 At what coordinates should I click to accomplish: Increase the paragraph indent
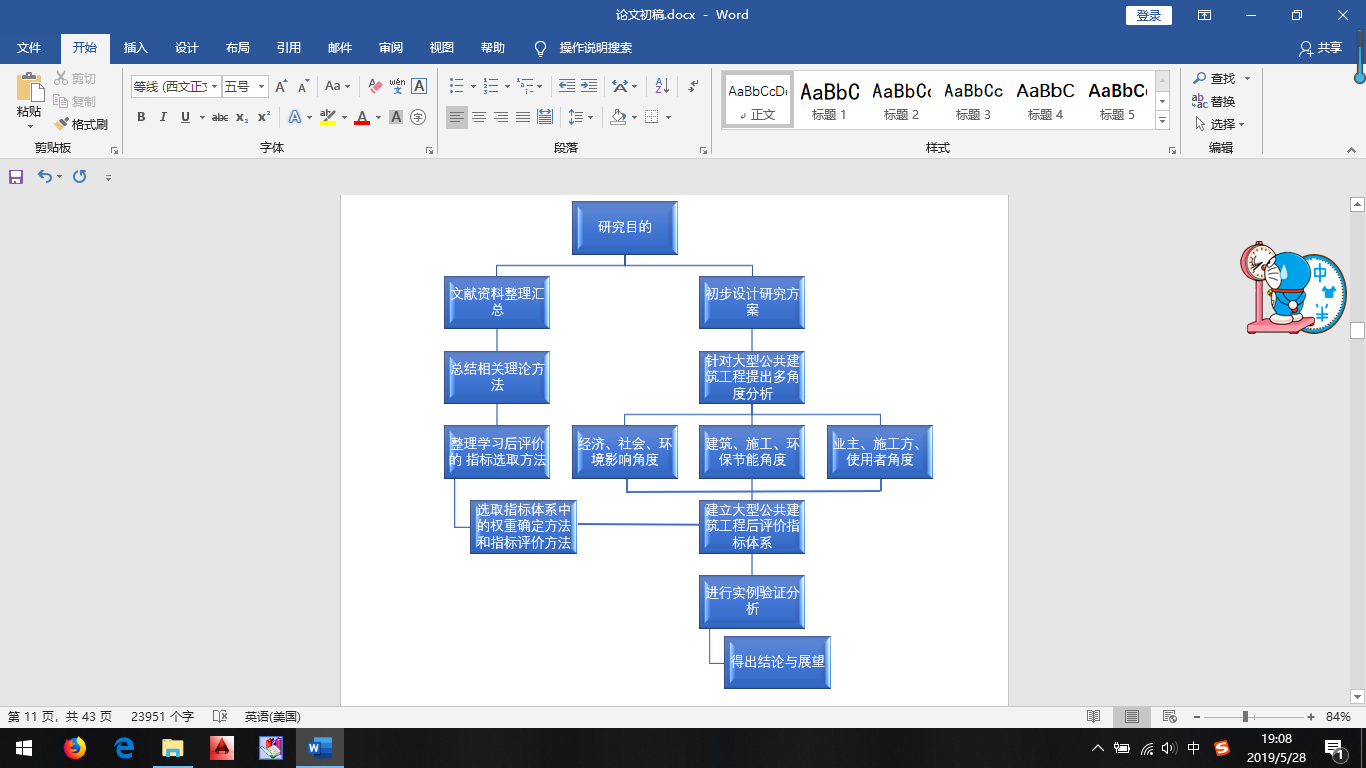point(589,87)
